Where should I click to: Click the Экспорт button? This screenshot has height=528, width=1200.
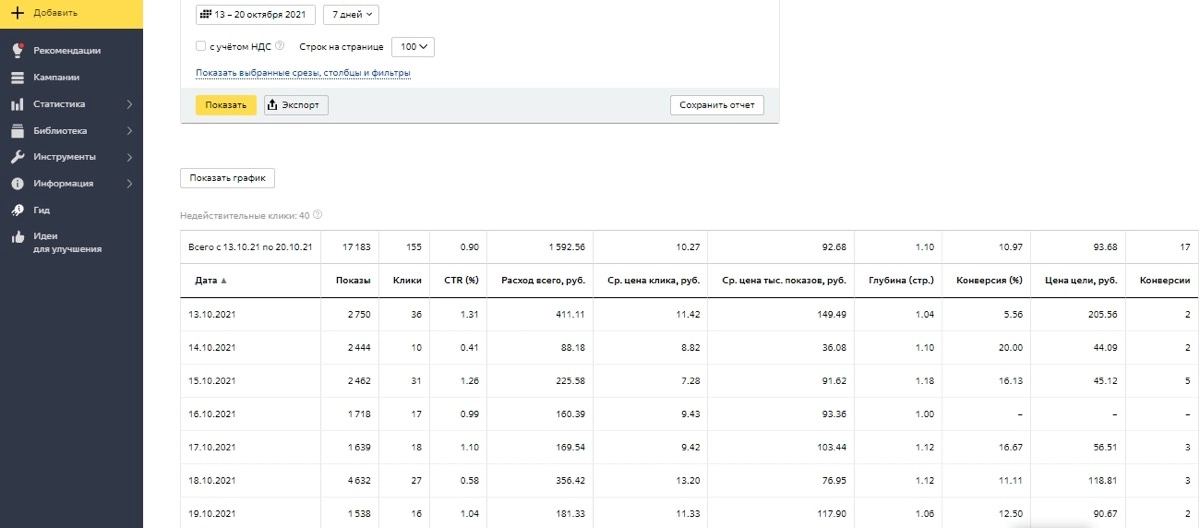pos(296,105)
